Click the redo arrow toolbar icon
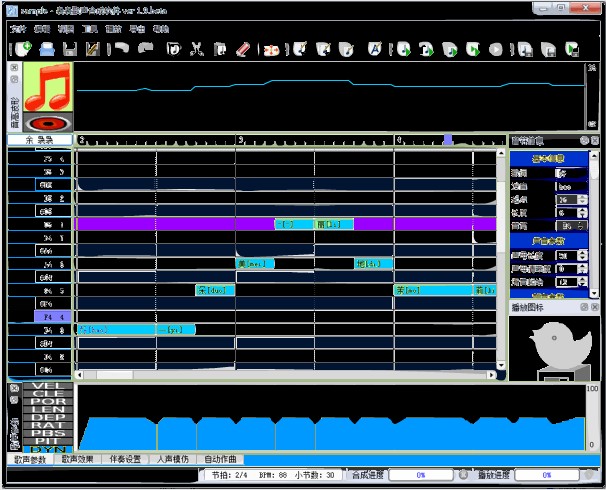Viewport: 606px width, 490px height. [x=146, y=48]
